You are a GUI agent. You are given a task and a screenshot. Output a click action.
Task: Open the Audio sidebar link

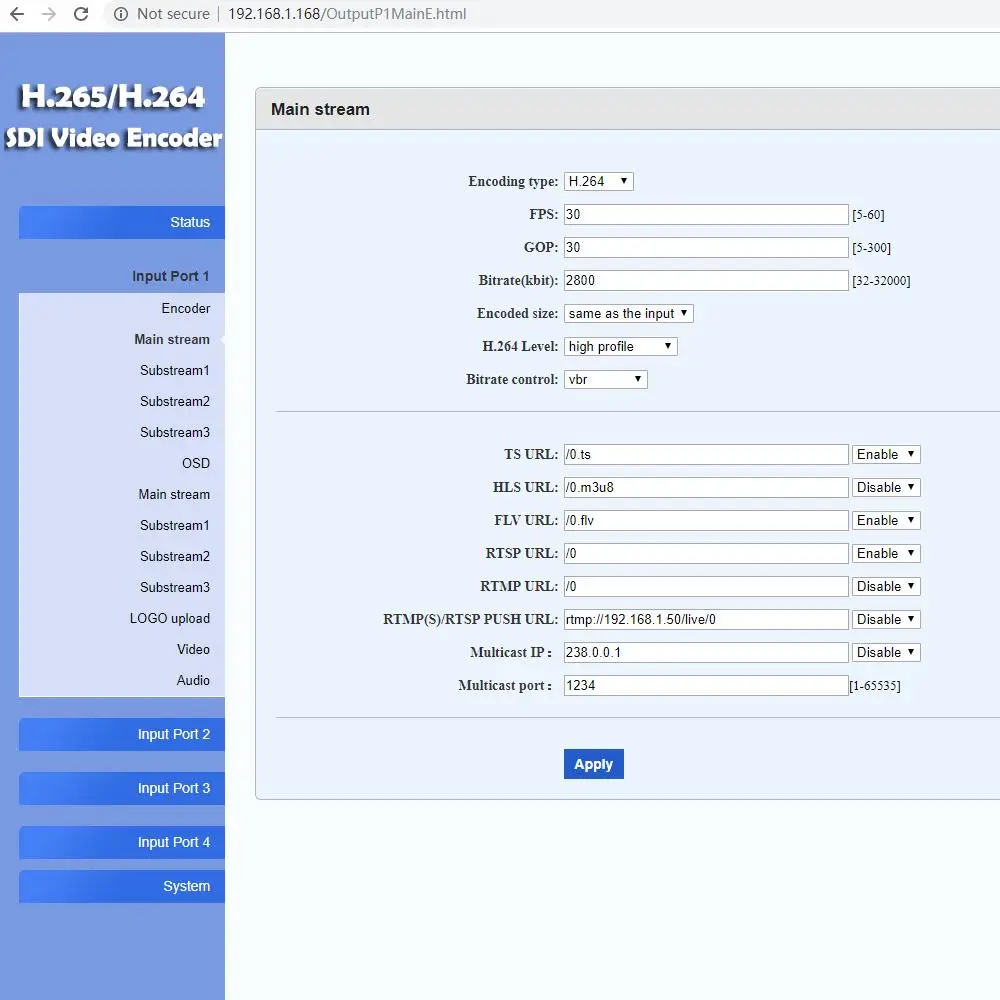(x=193, y=680)
